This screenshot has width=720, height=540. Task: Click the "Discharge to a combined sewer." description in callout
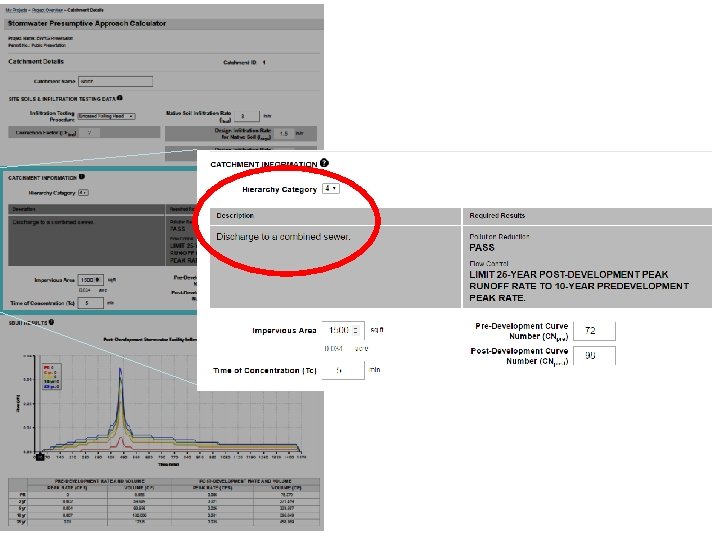[x=283, y=237]
